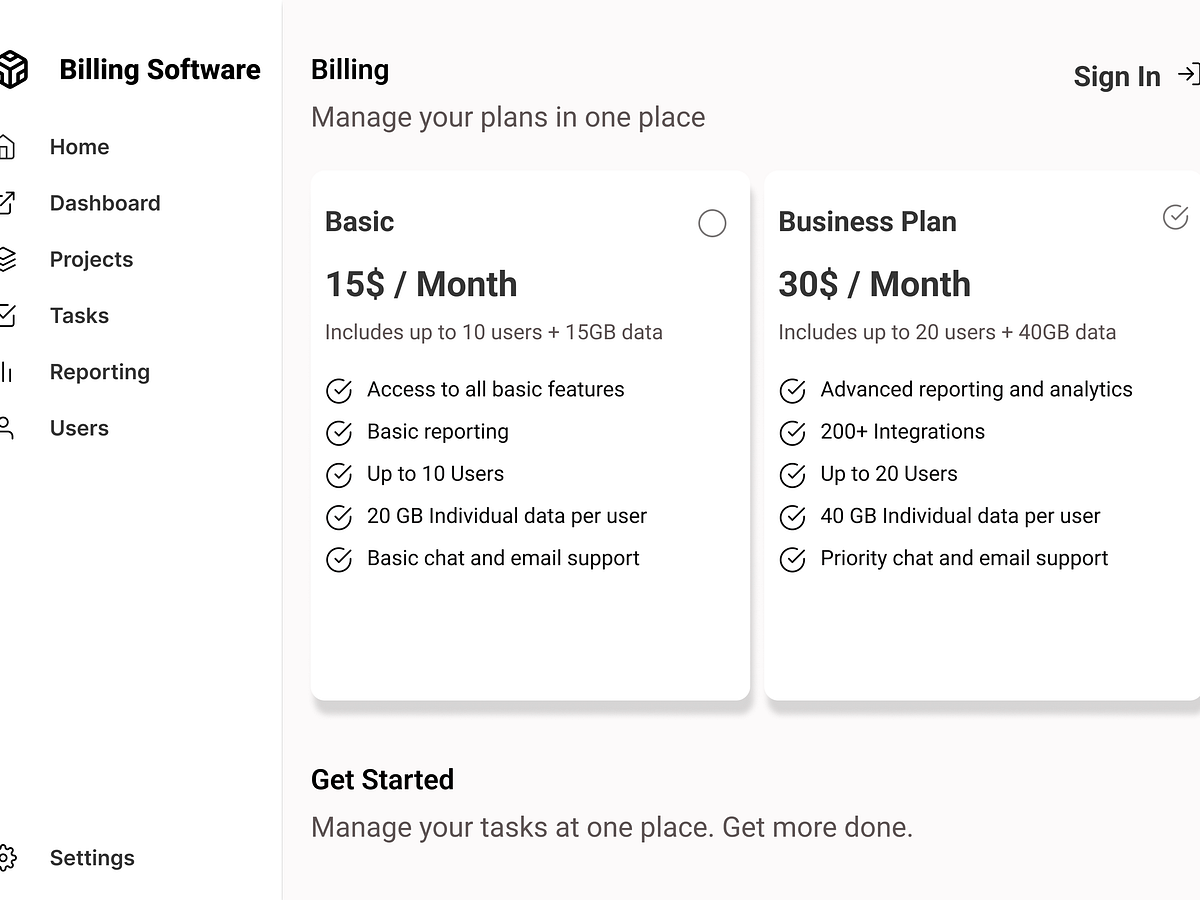
Task: Go to the Dashboard menu item
Action: (105, 203)
